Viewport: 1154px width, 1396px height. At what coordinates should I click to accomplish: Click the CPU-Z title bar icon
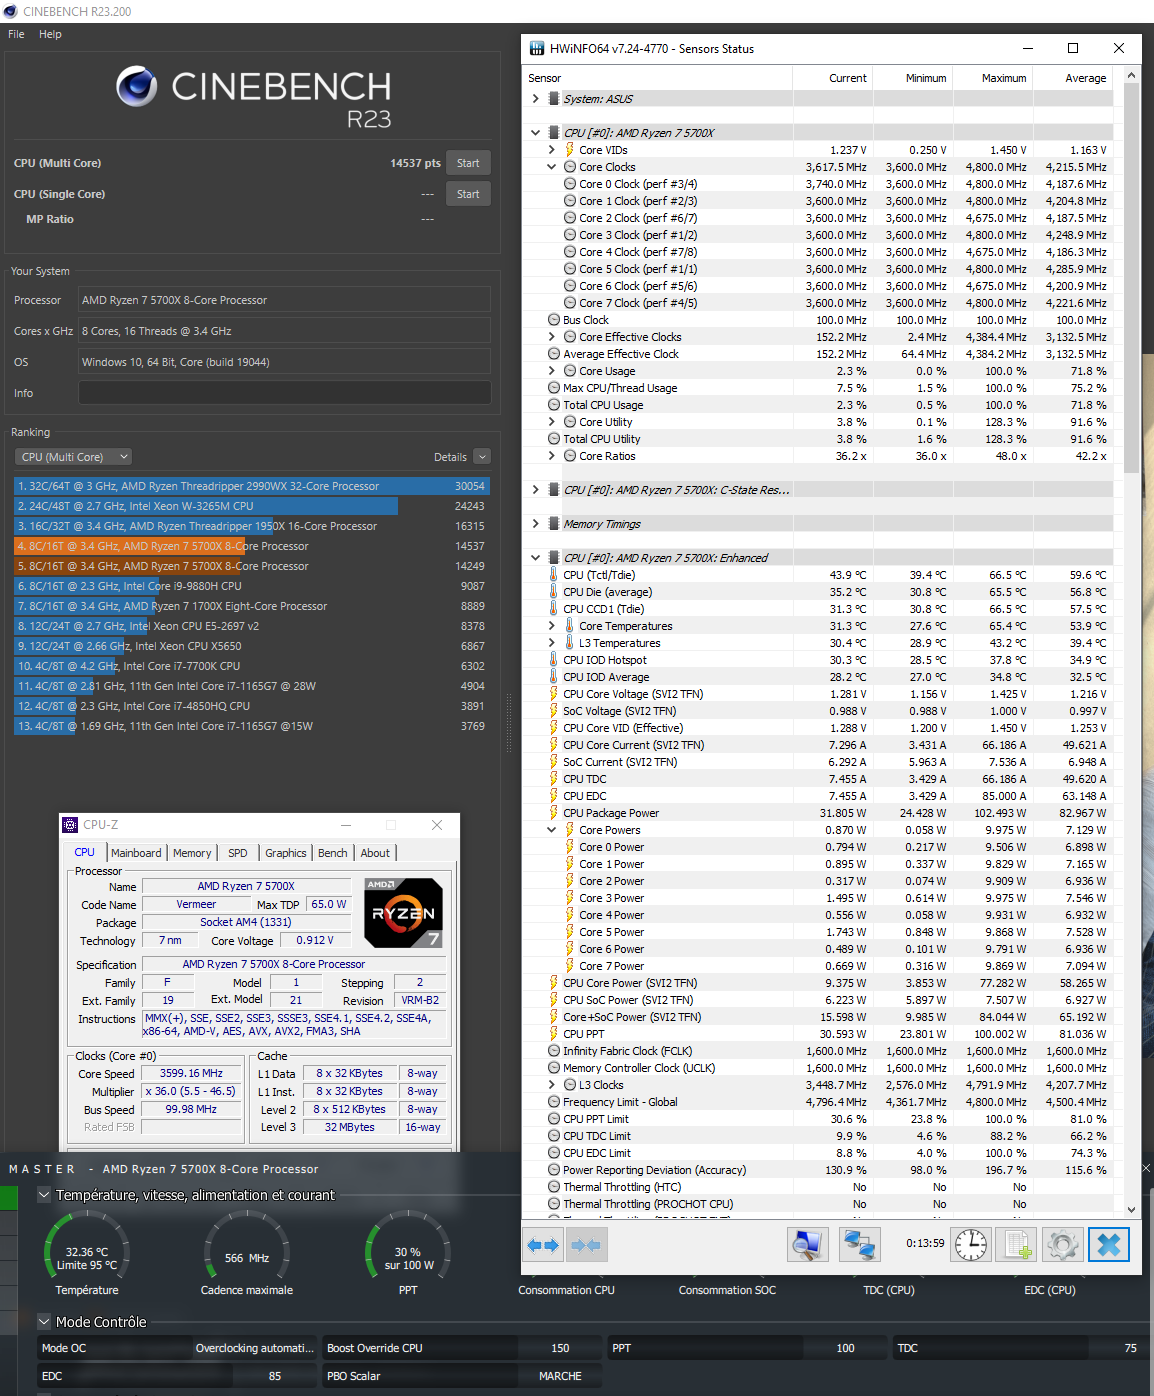coord(70,825)
